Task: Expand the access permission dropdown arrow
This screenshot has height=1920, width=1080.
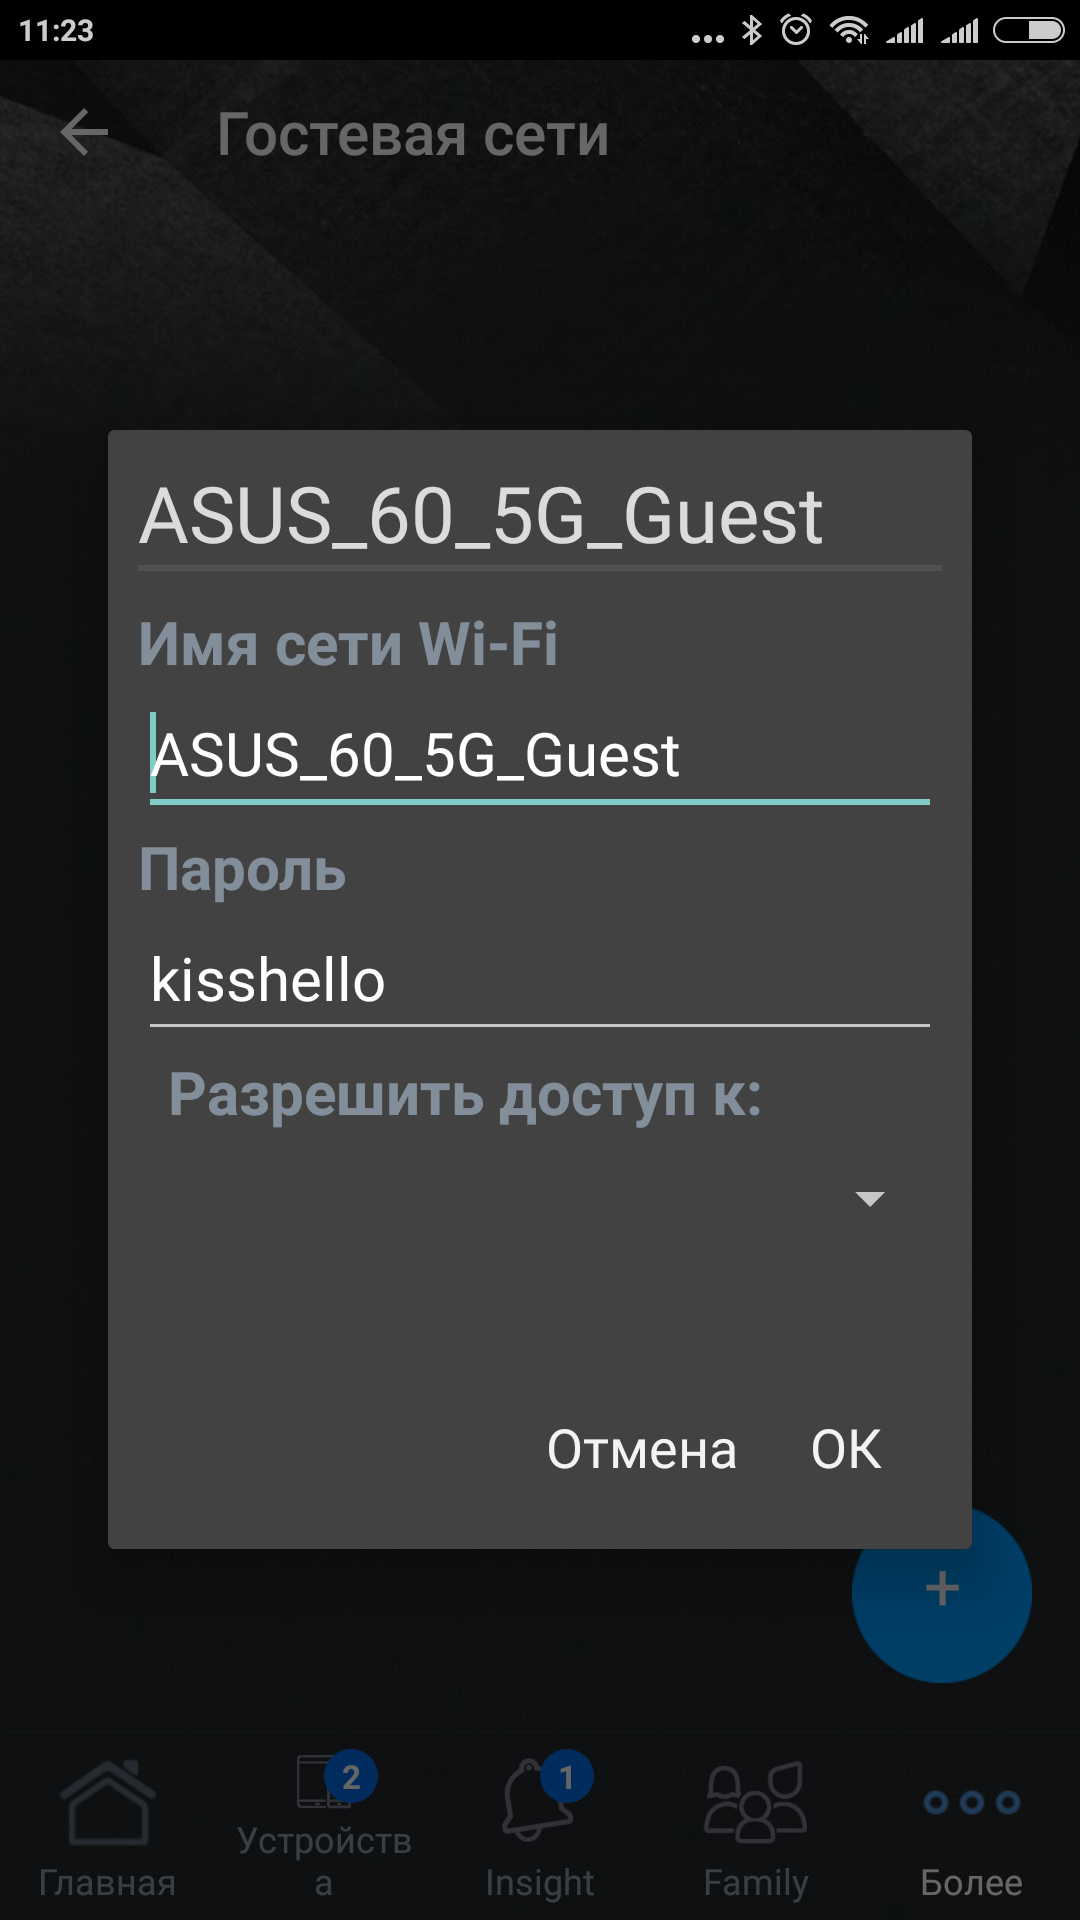Action: pyautogui.click(x=870, y=1199)
